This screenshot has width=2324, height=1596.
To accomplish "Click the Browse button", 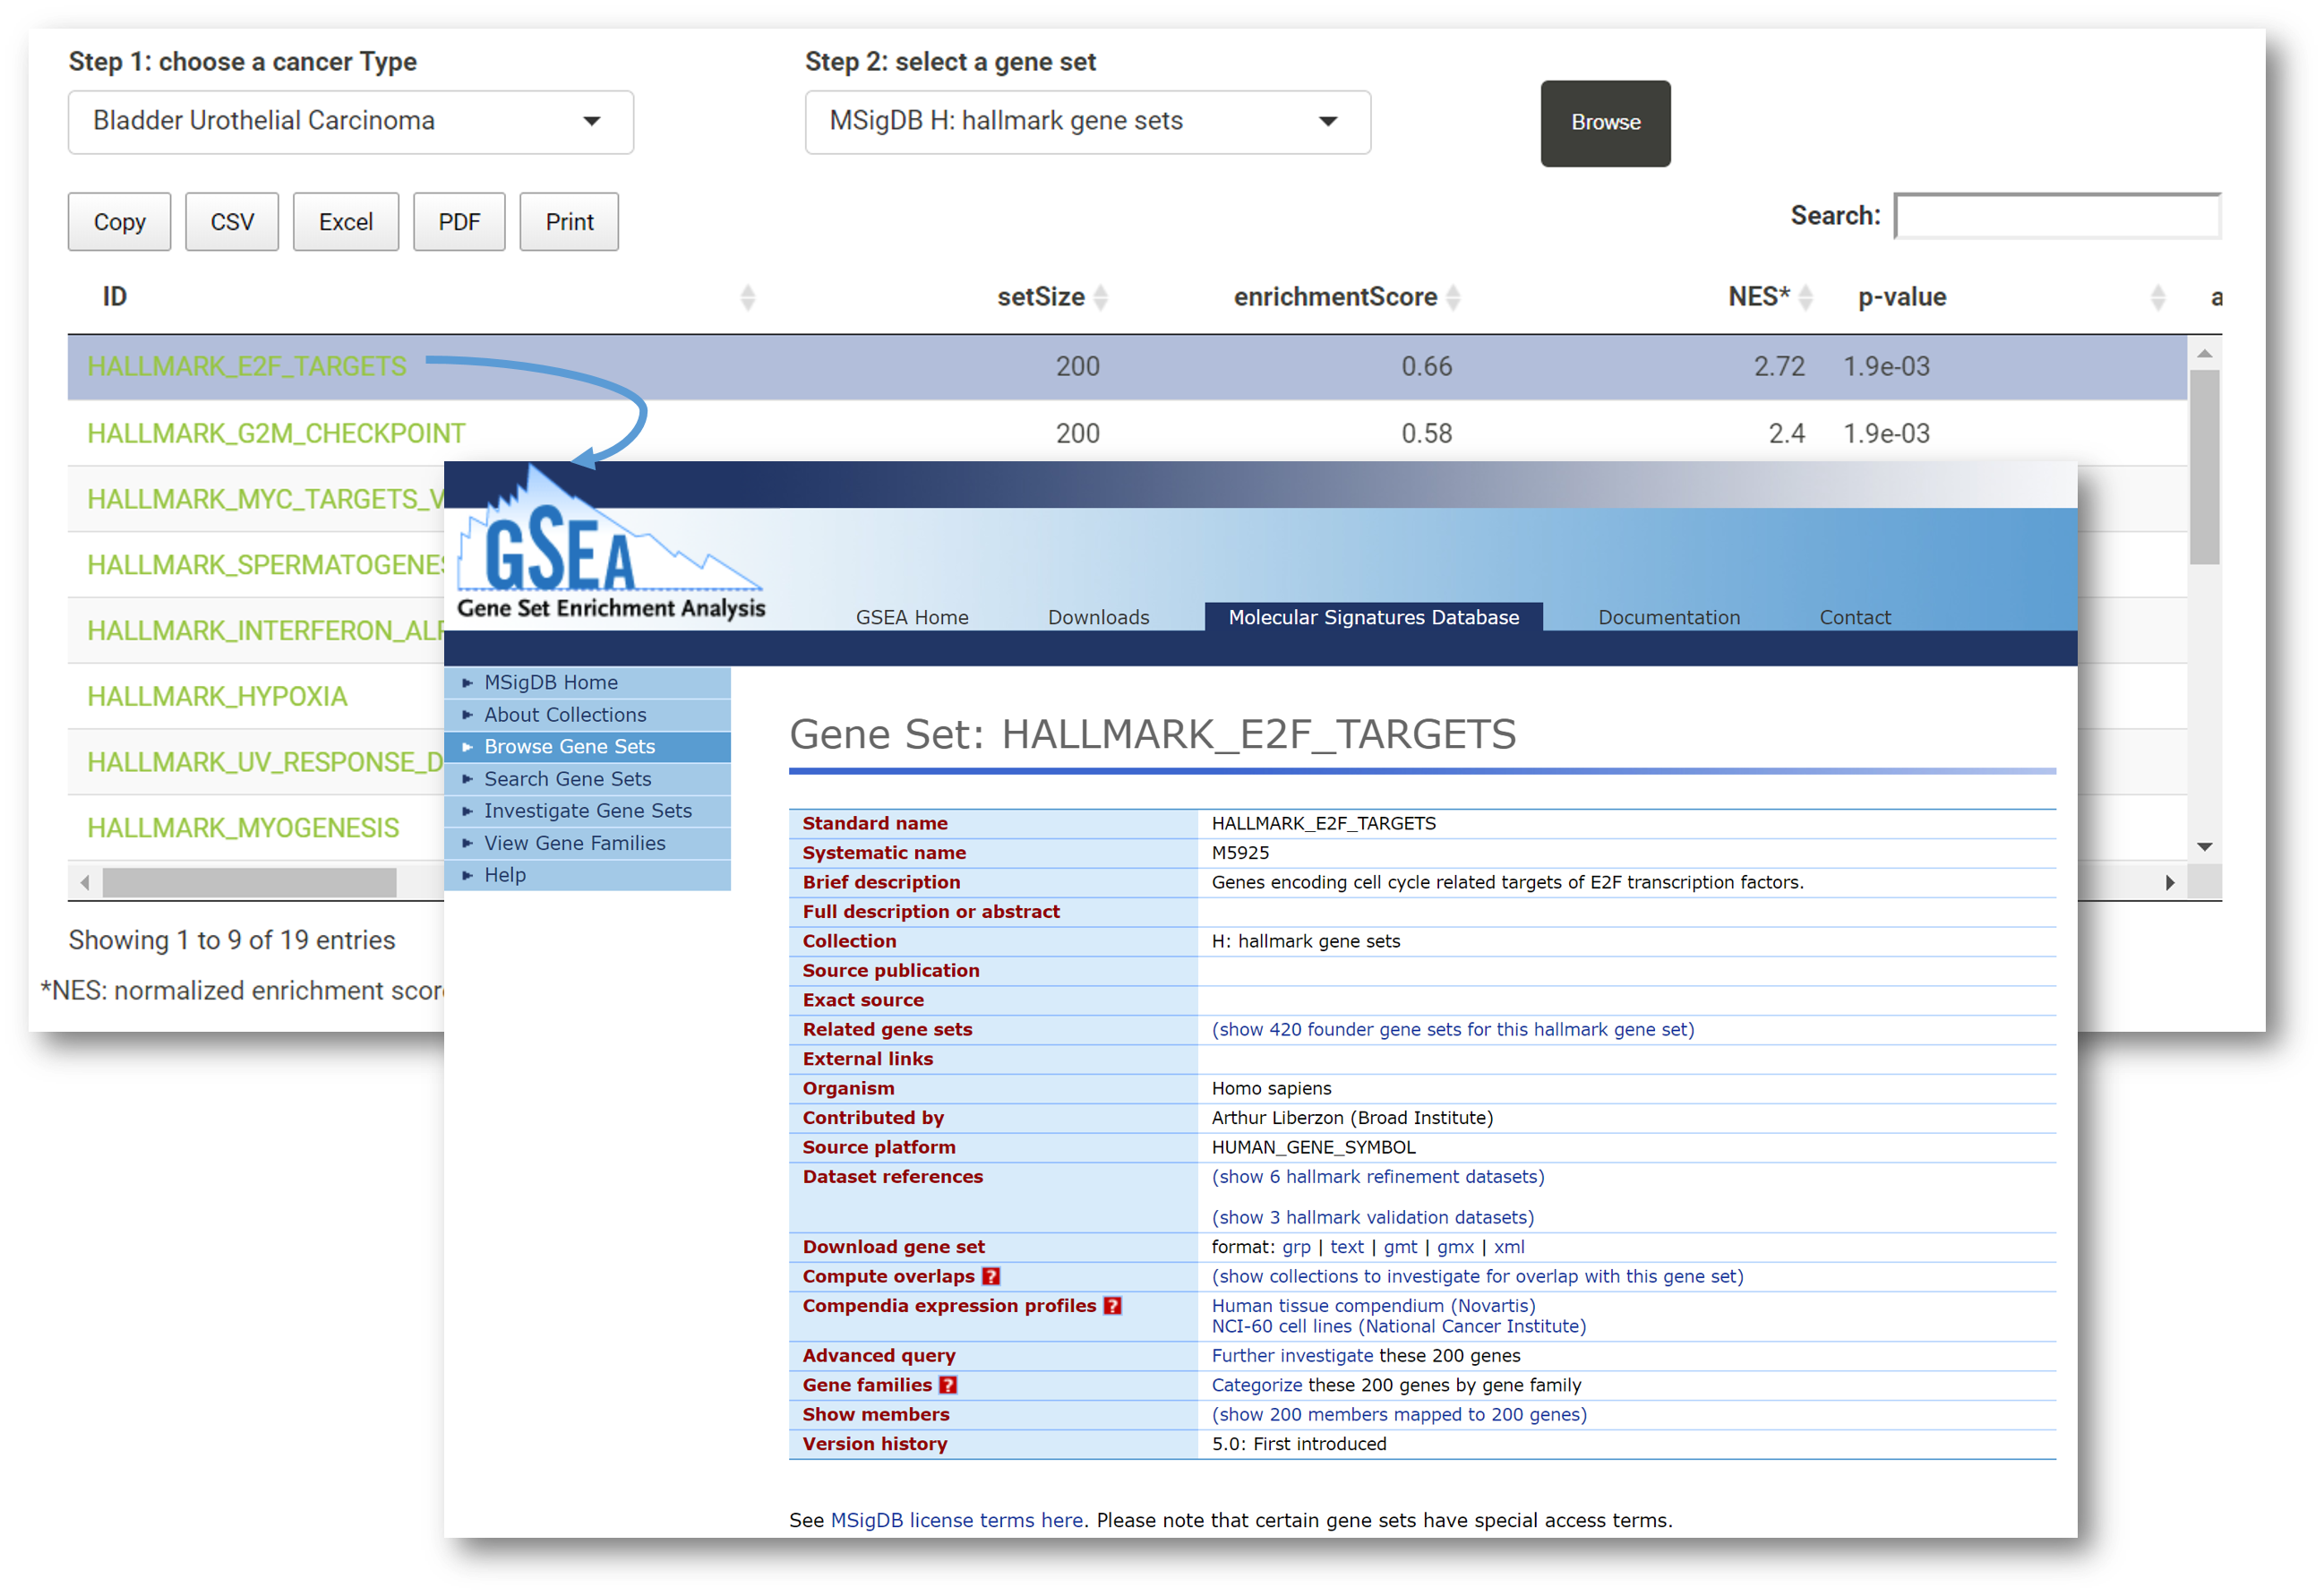I will click(1605, 123).
